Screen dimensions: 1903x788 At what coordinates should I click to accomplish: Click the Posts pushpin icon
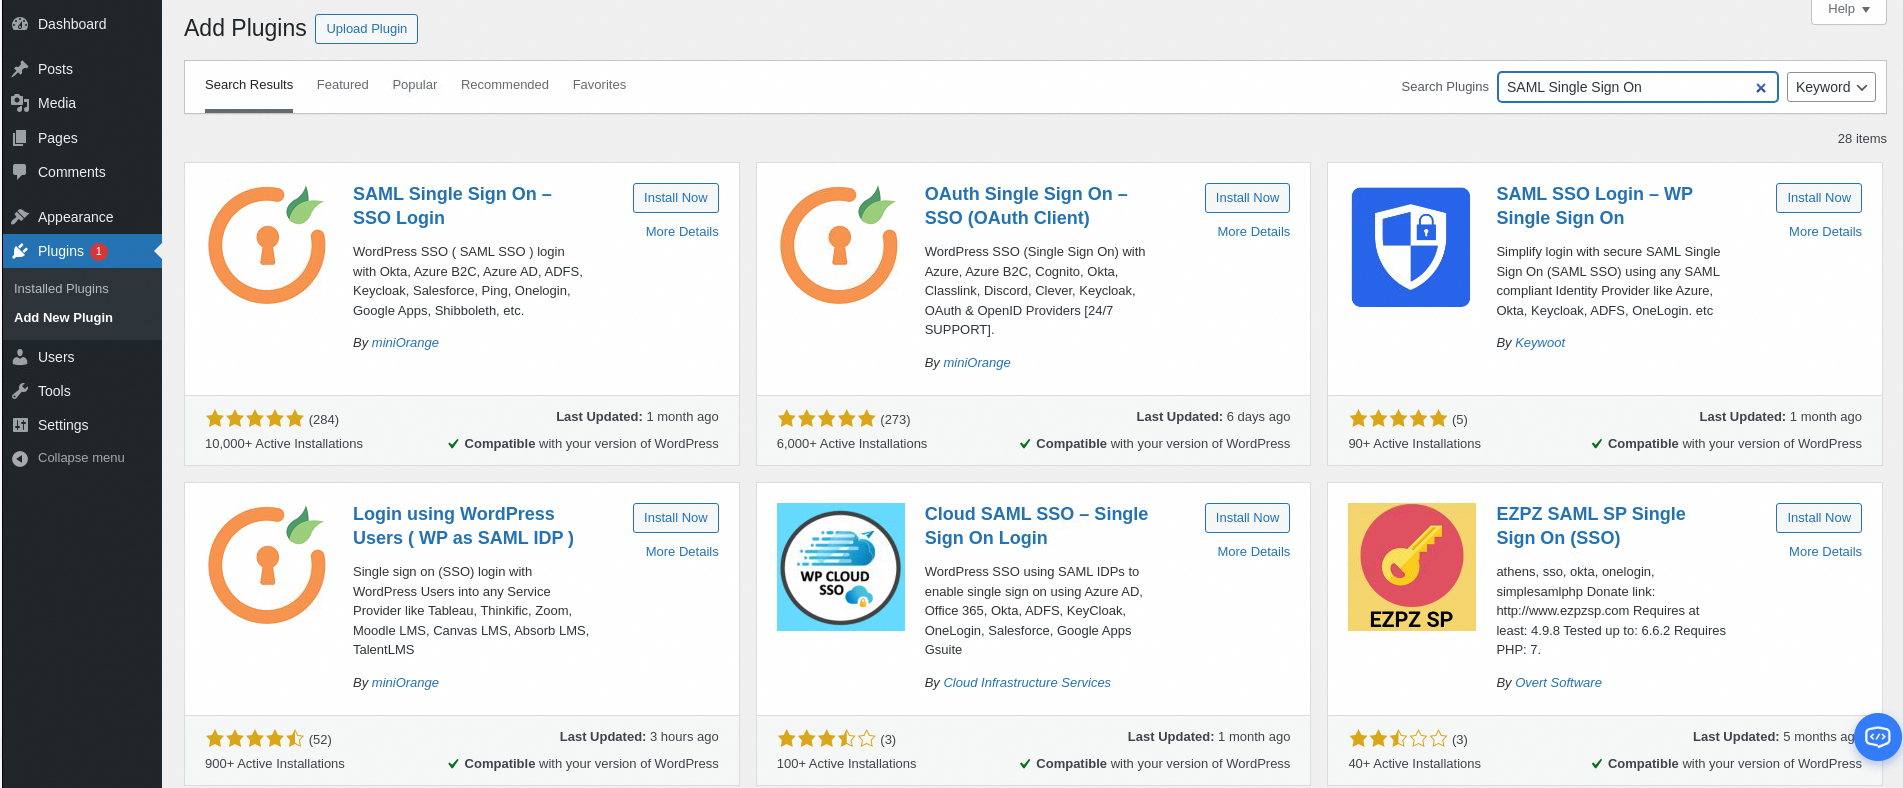tap(20, 69)
